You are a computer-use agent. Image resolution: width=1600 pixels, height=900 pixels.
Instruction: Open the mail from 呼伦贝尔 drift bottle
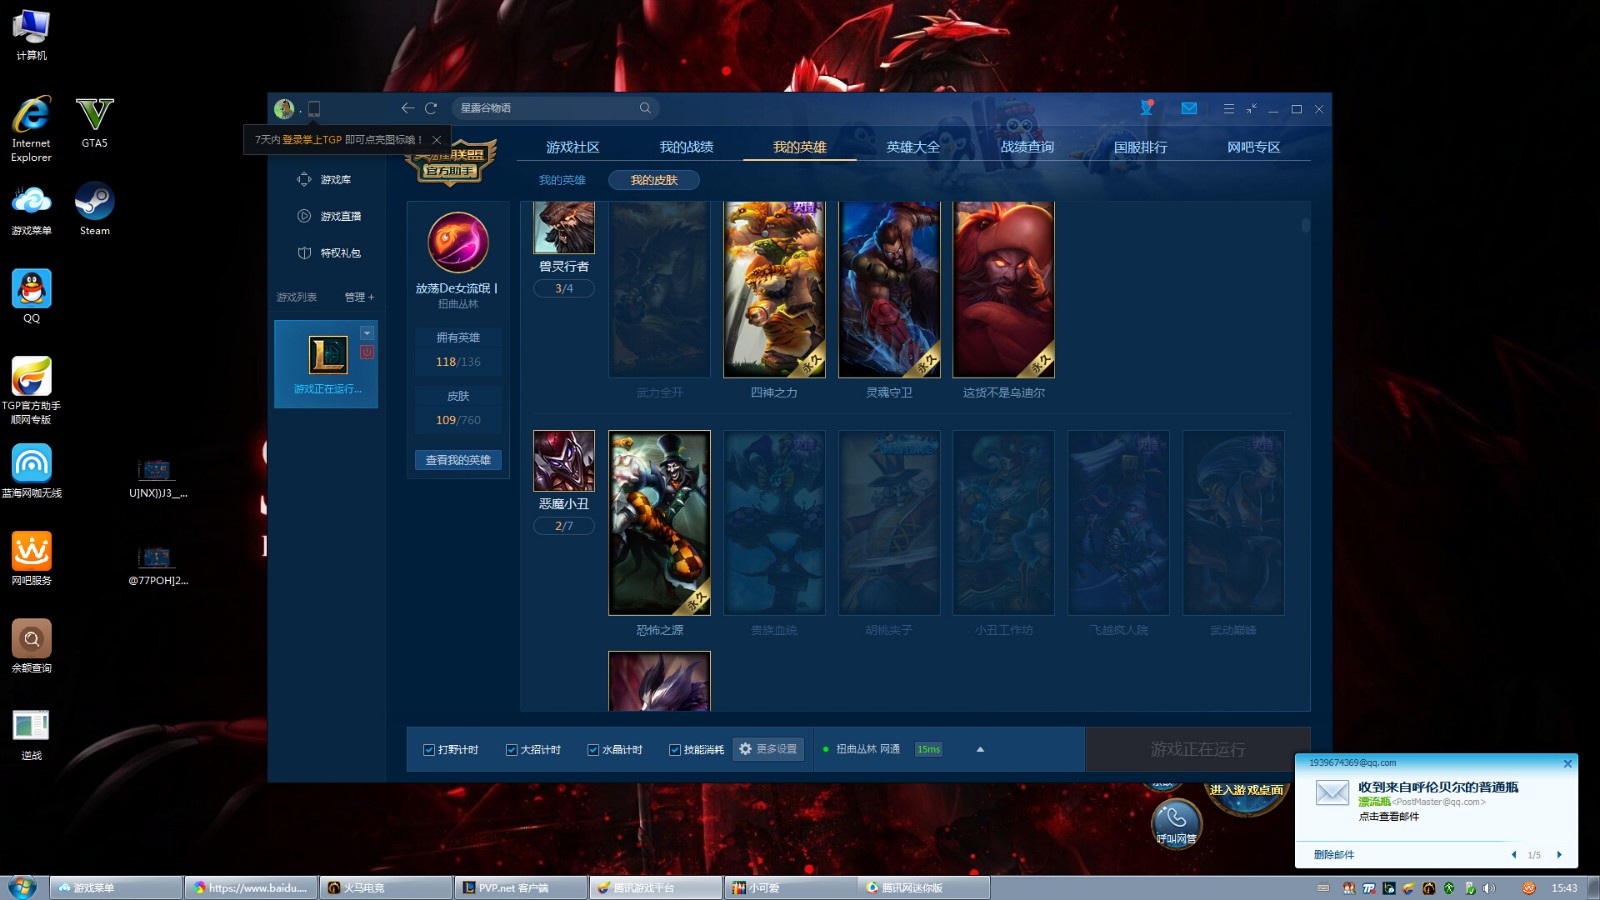tap(1438, 787)
